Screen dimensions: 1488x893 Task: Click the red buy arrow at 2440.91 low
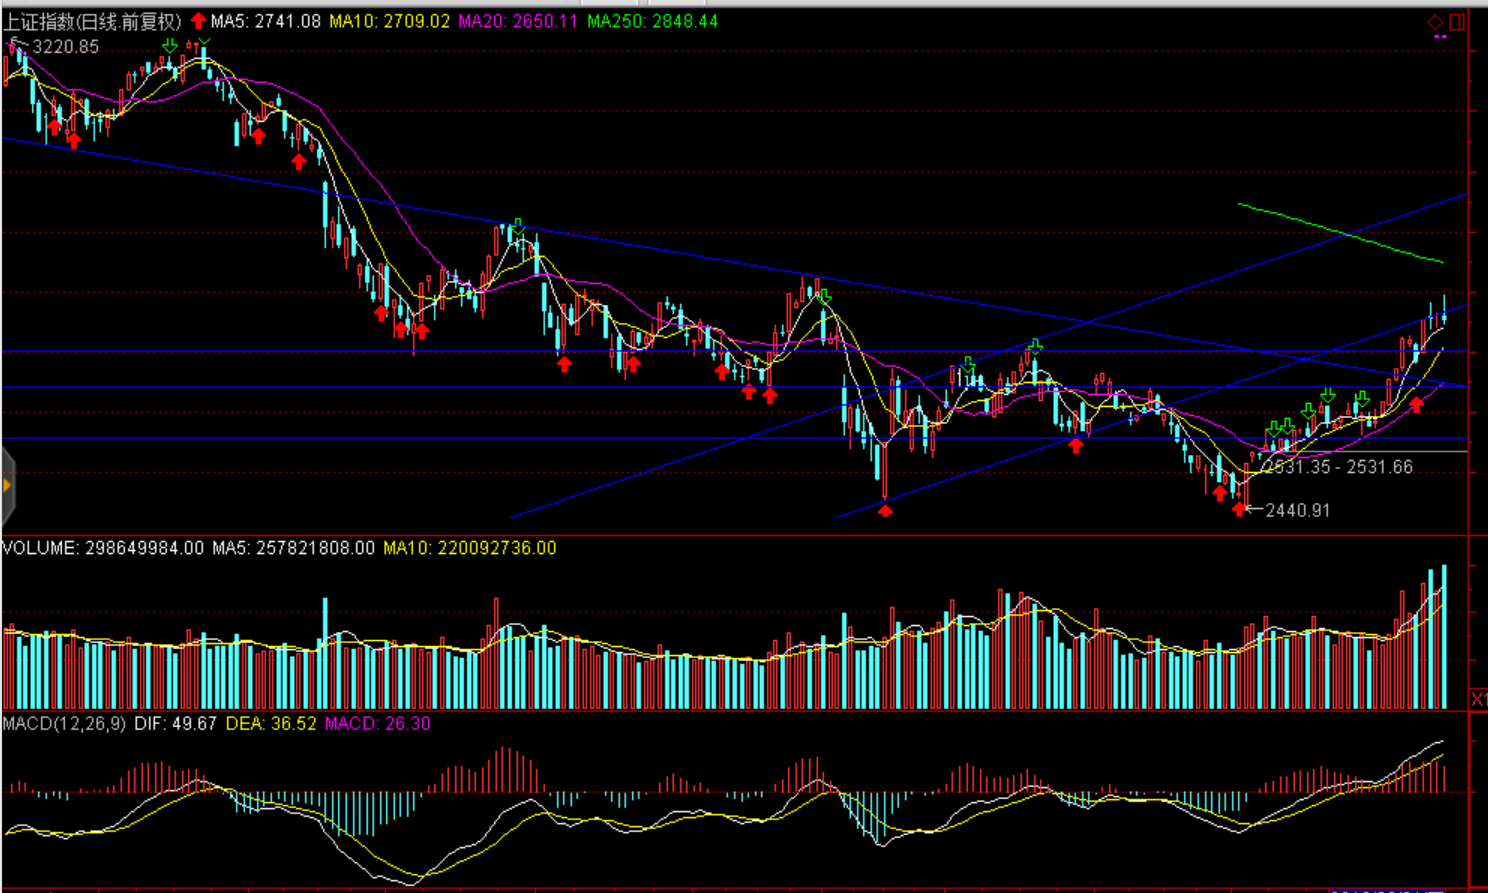[1240, 510]
